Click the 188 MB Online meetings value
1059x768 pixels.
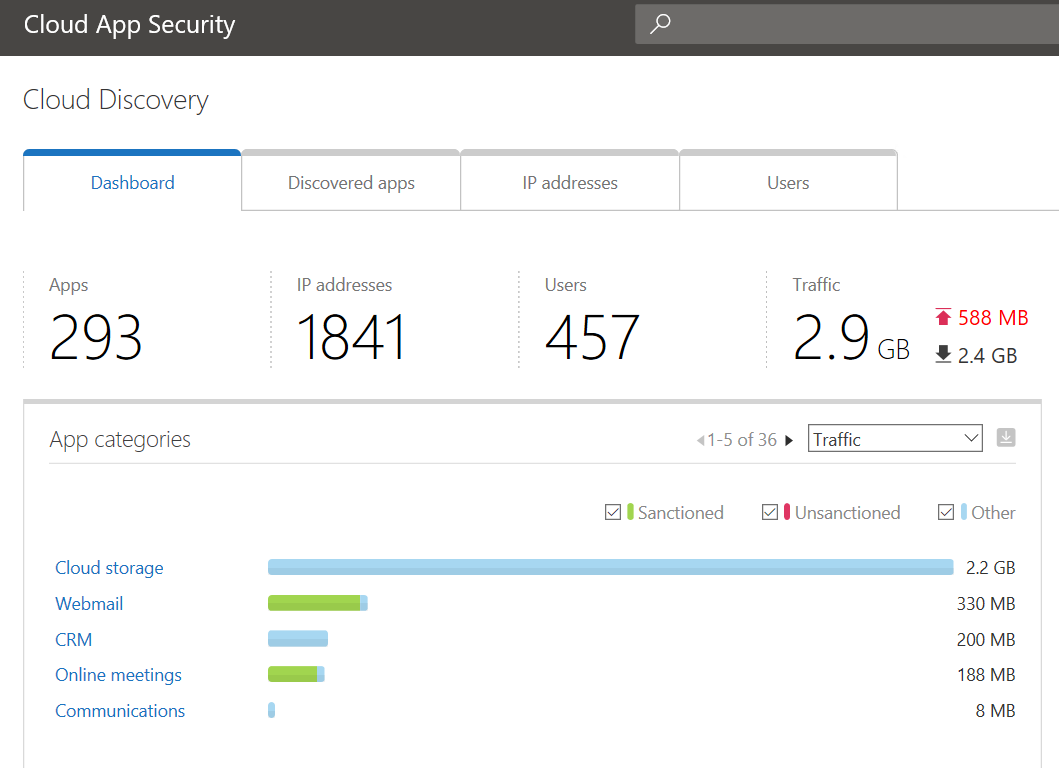(x=986, y=675)
